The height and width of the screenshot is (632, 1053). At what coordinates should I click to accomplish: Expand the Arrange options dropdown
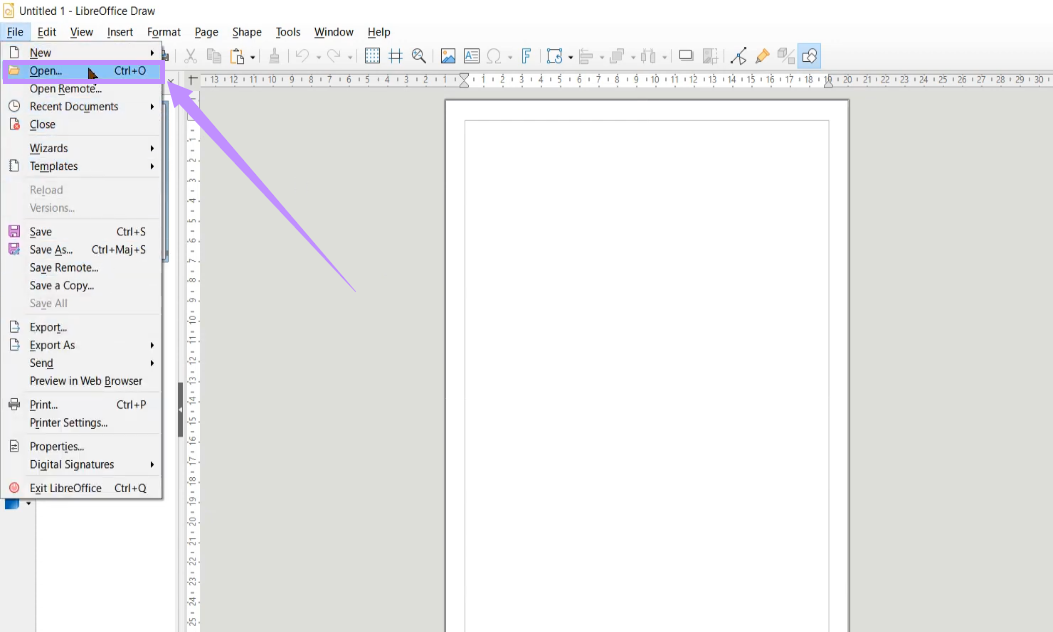click(633, 55)
